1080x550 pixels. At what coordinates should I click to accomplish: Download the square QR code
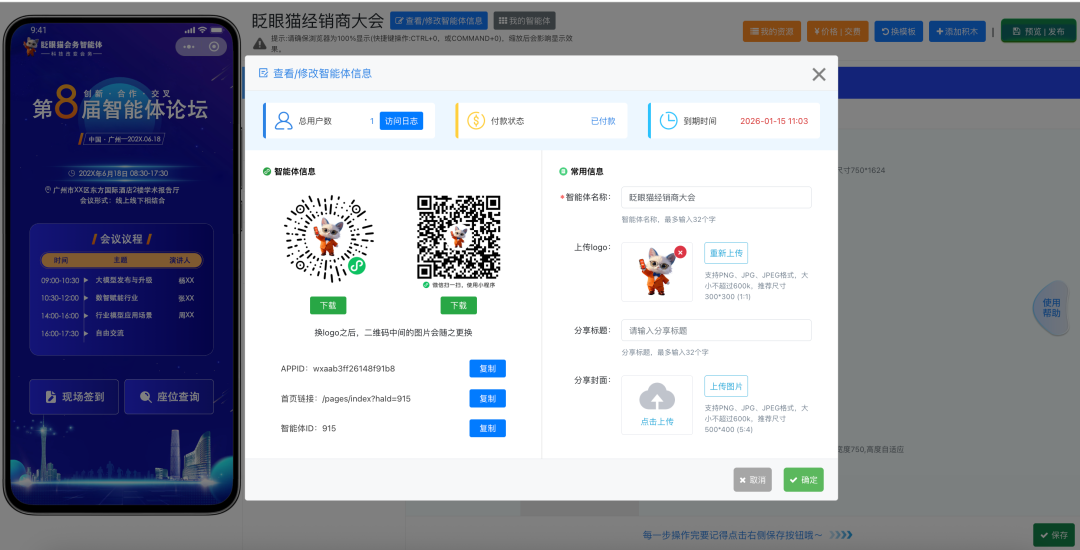click(458, 305)
